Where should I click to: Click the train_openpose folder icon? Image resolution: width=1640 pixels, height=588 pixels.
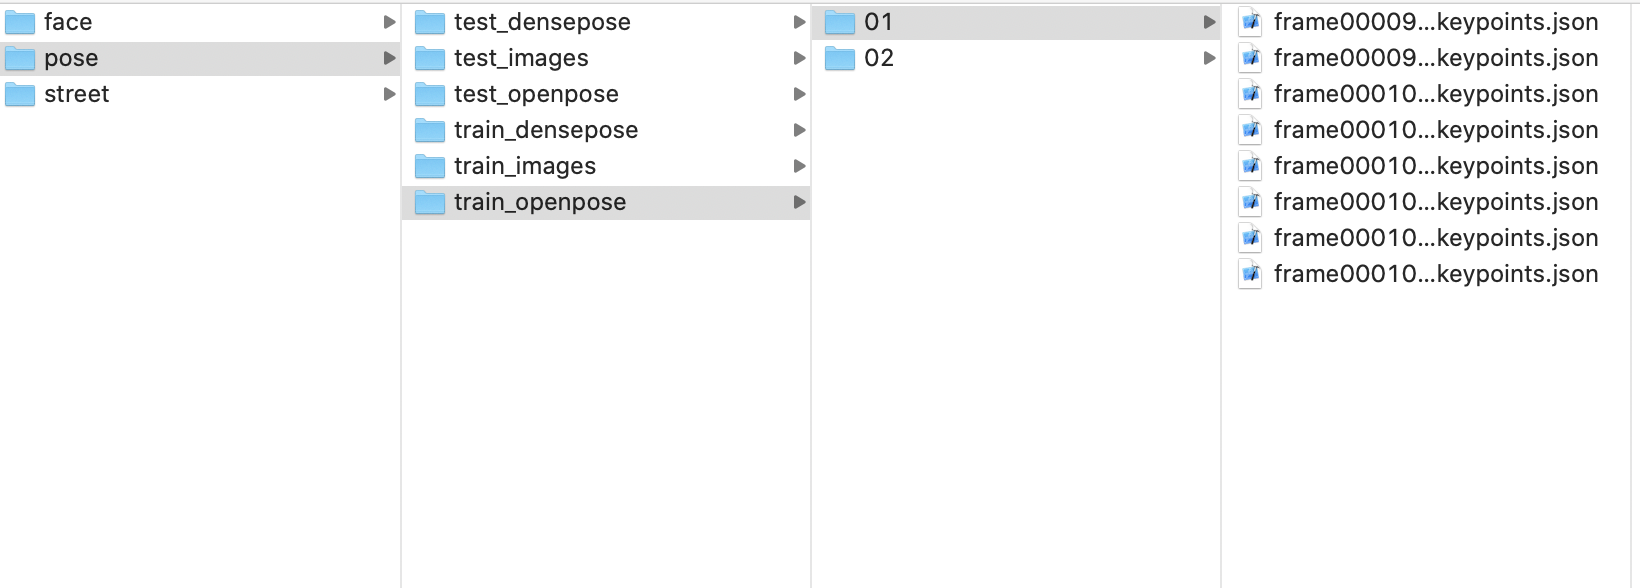click(429, 202)
